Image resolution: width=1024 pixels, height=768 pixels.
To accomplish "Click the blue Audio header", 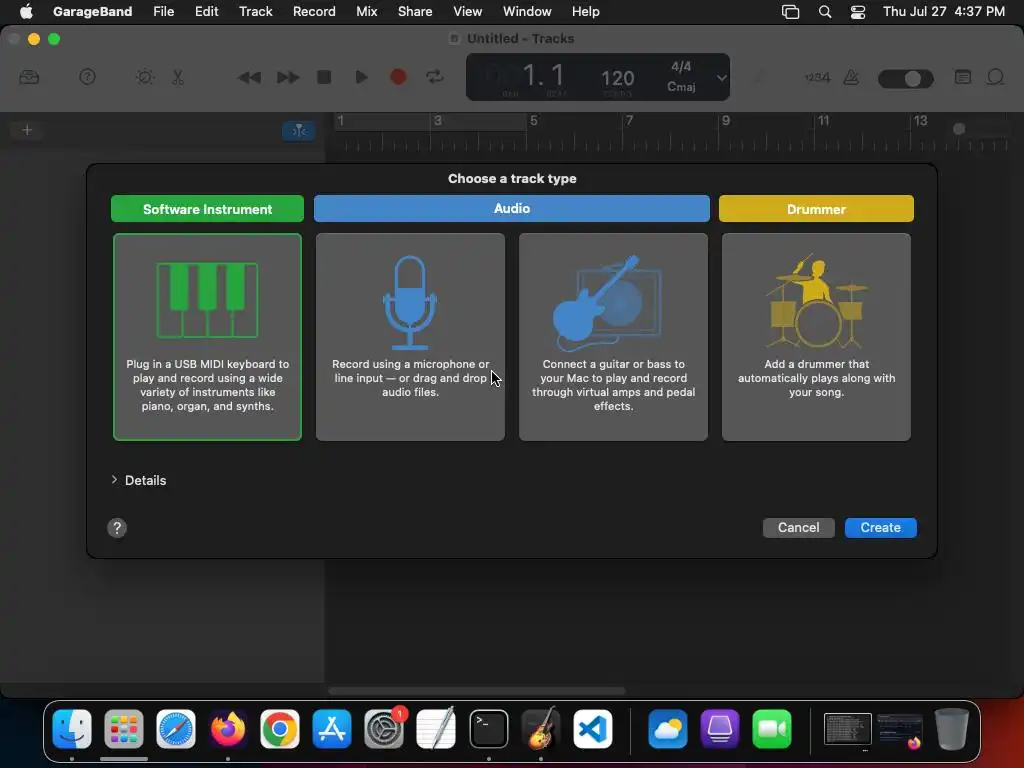I will click(511, 209).
